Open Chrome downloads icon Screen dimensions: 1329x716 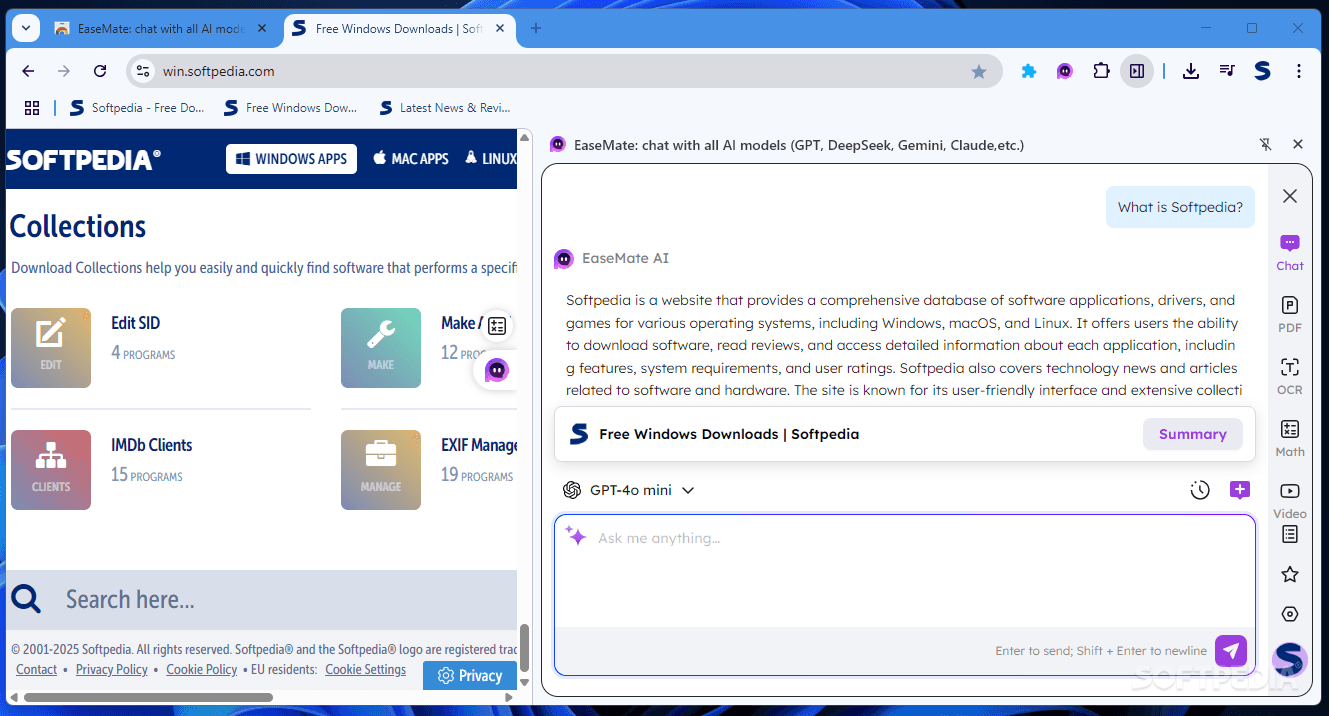pyautogui.click(x=1190, y=71)
